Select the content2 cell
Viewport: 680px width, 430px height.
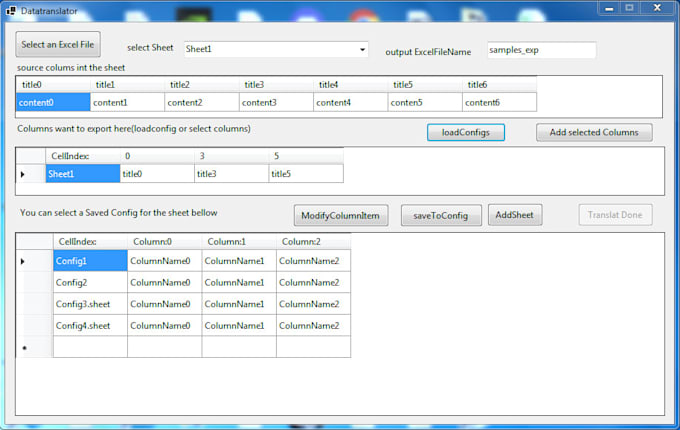click(202, 102)
